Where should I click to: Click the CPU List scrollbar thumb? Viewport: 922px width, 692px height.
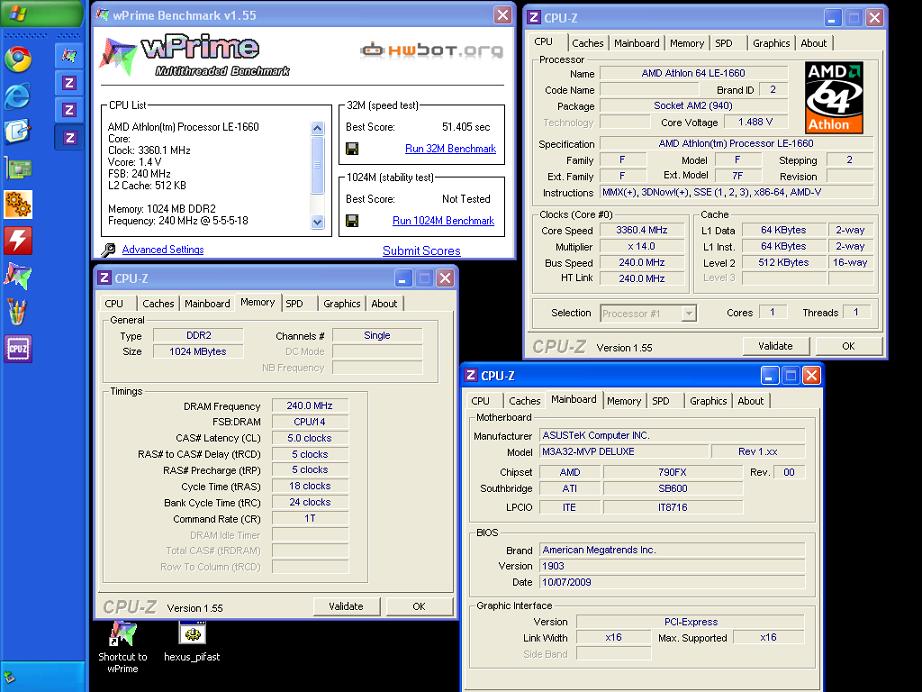[318, 165]
